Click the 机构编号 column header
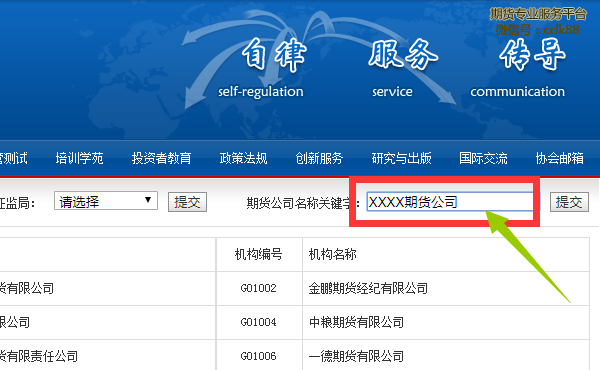Viewport: 600px width, 370px height. [259, 254]
